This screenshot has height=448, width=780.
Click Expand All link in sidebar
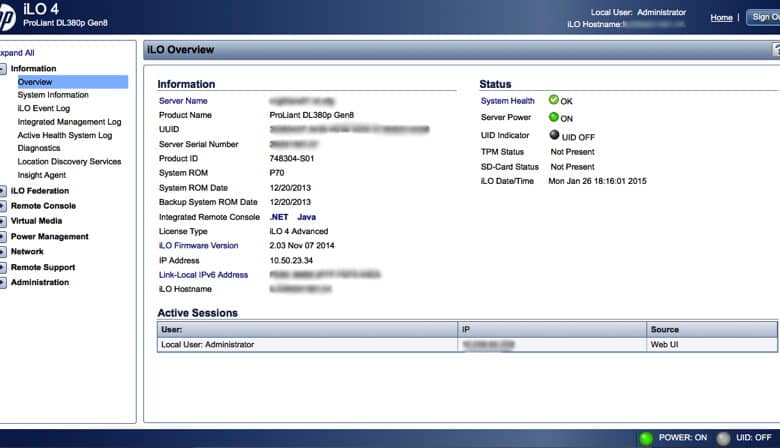(17, 53)
